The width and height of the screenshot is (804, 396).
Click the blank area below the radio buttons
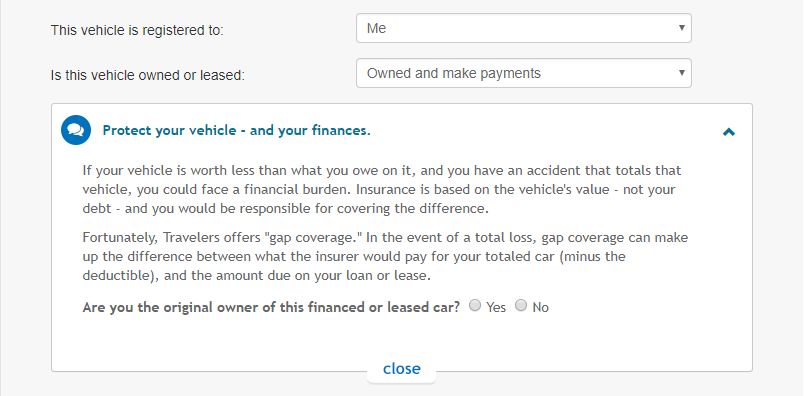401,339
